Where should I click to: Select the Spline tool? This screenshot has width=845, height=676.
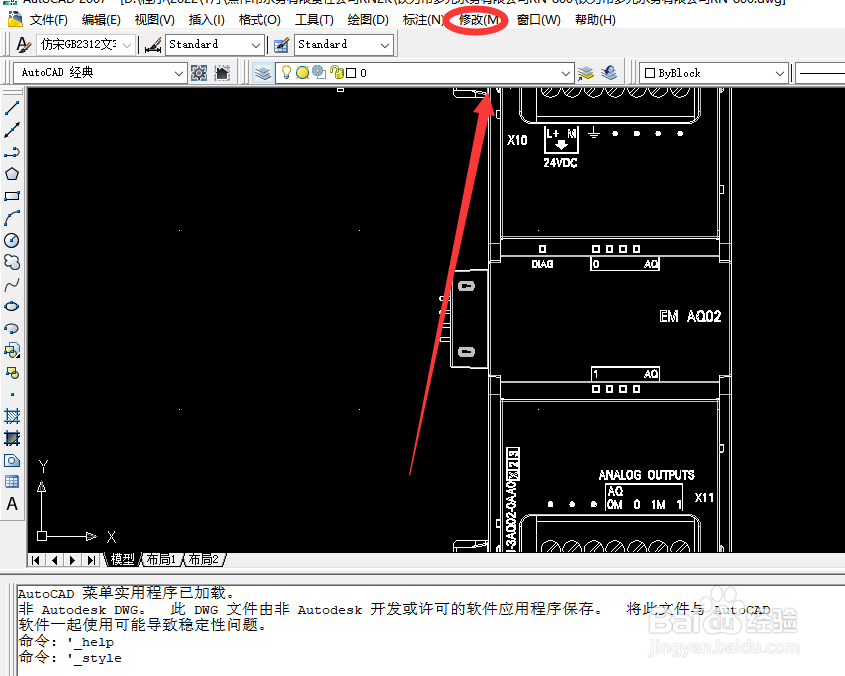click(x=12, y=285)
